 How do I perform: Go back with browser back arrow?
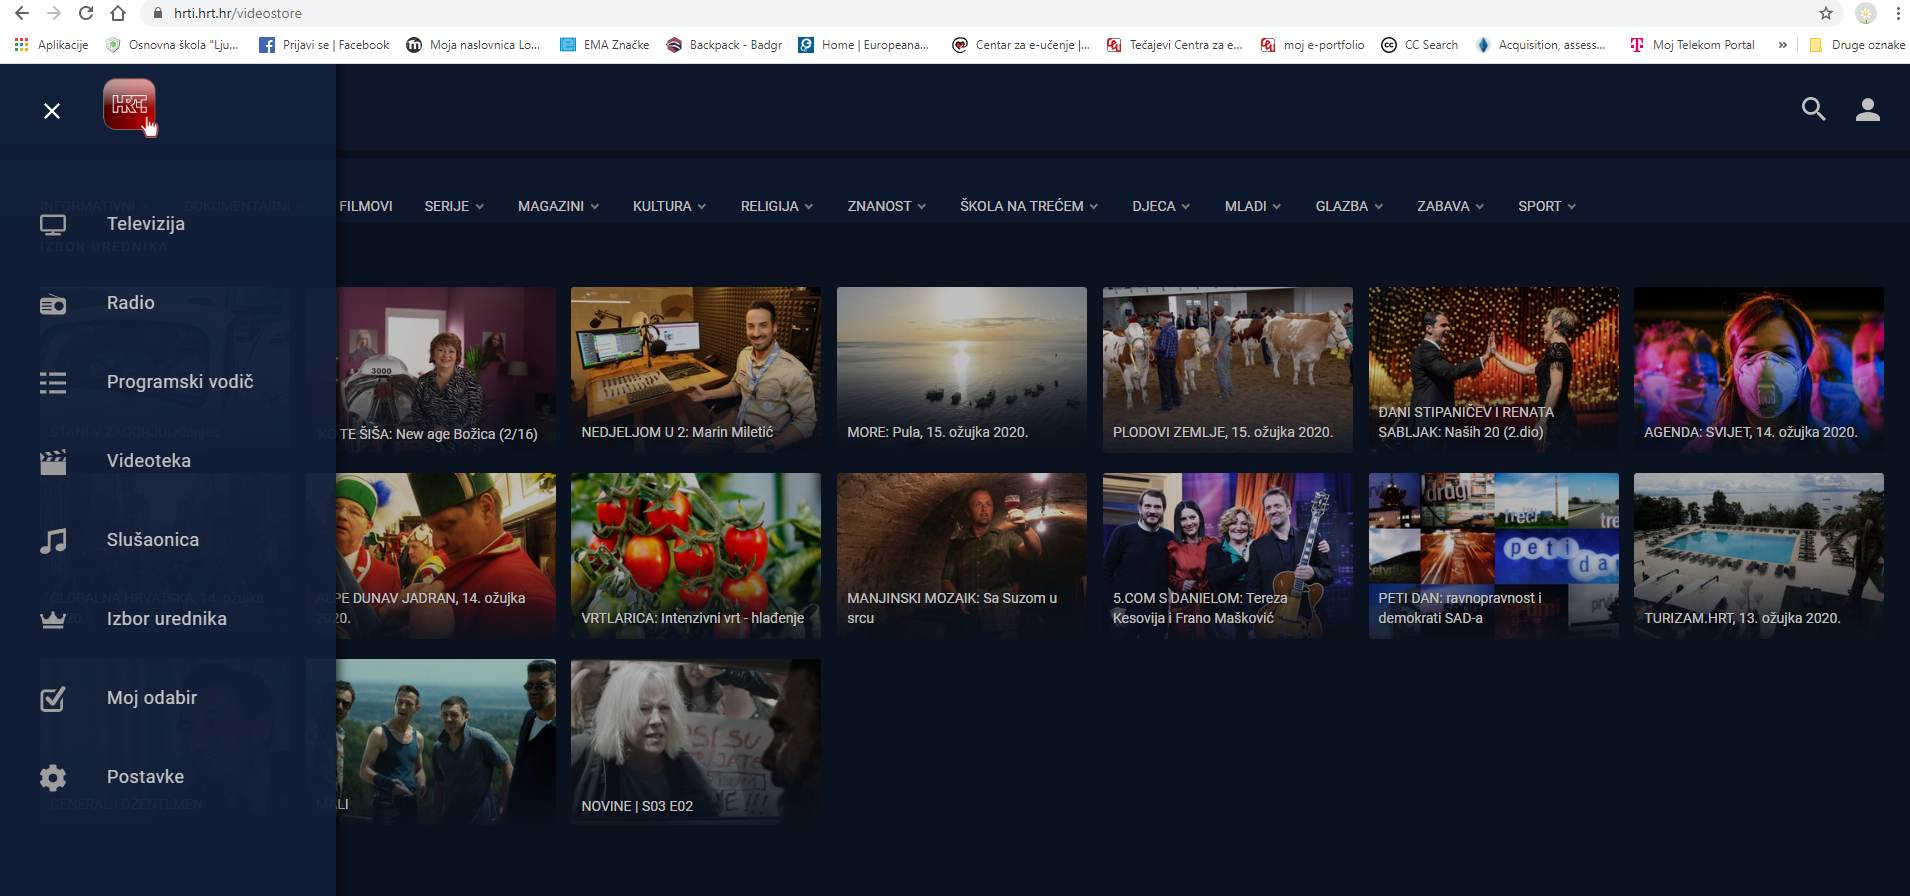coord(22,13)
